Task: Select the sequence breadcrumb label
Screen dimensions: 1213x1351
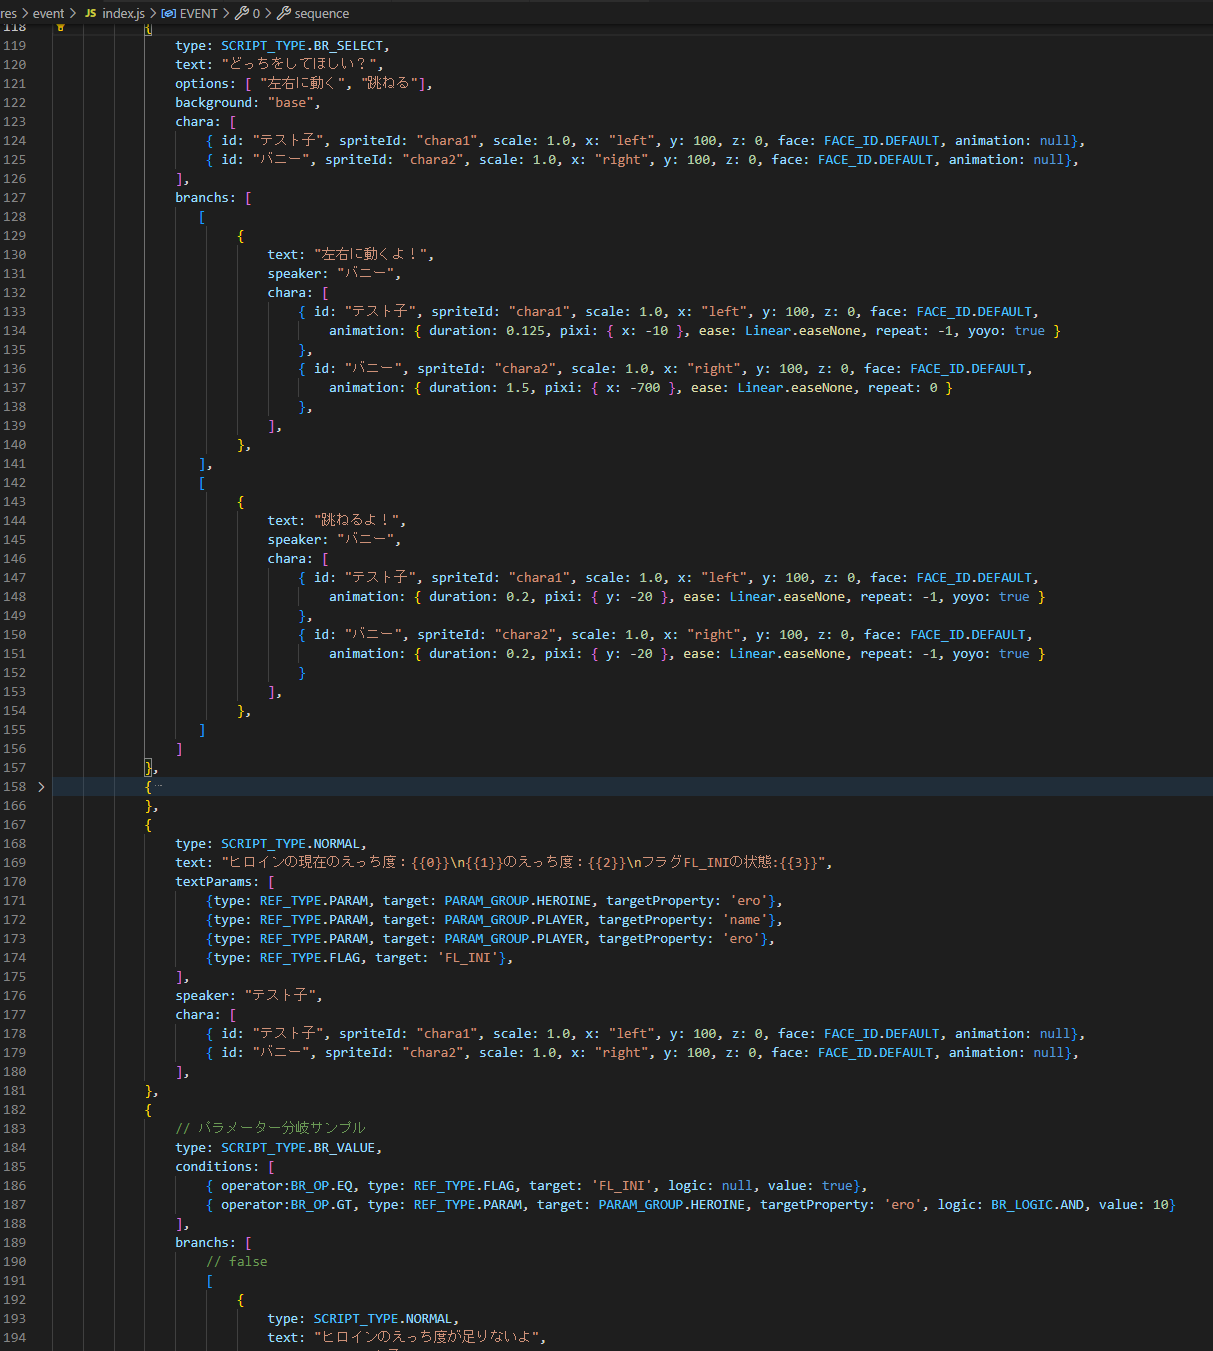Action: pyautogui.click(x=321, y=13)
